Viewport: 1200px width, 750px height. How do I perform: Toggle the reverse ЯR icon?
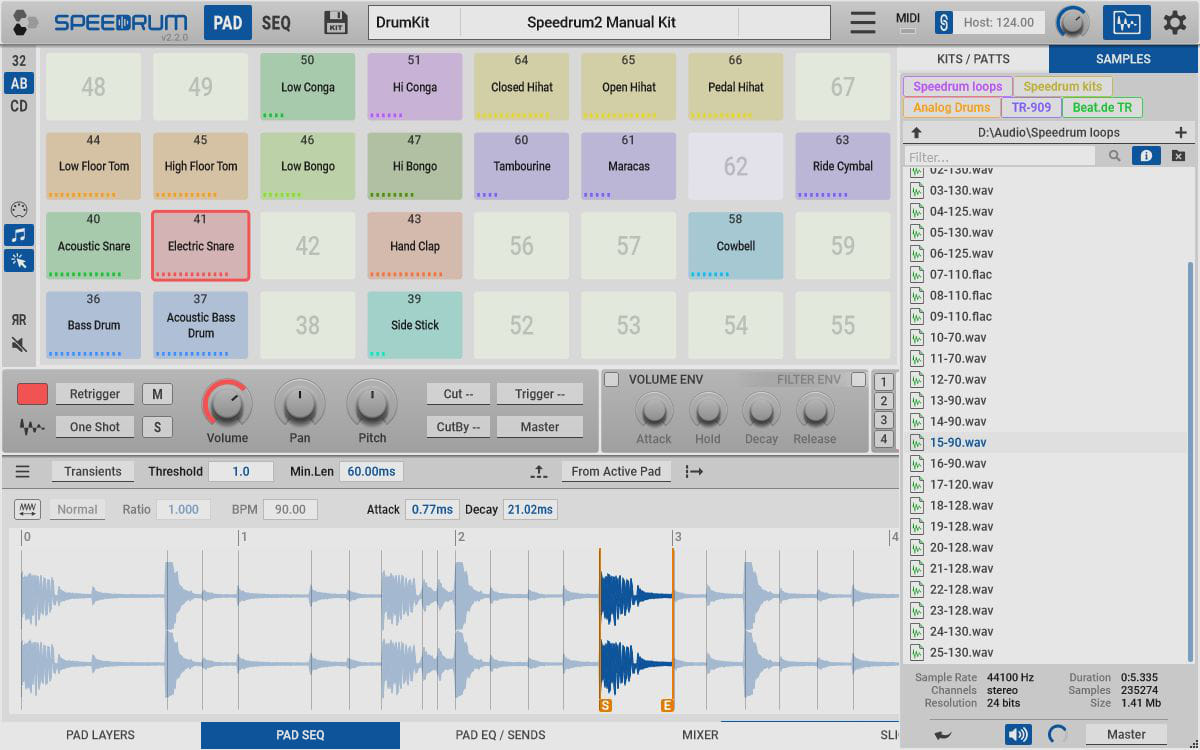[x=19, y=320]
